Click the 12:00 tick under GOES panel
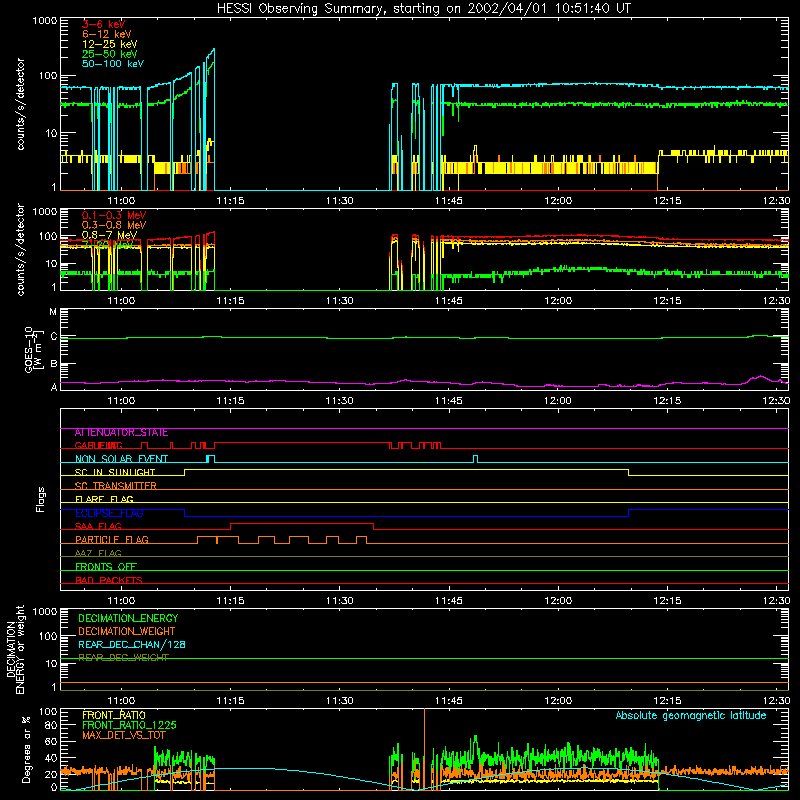800x800 pixels. (x=558, y=401)
